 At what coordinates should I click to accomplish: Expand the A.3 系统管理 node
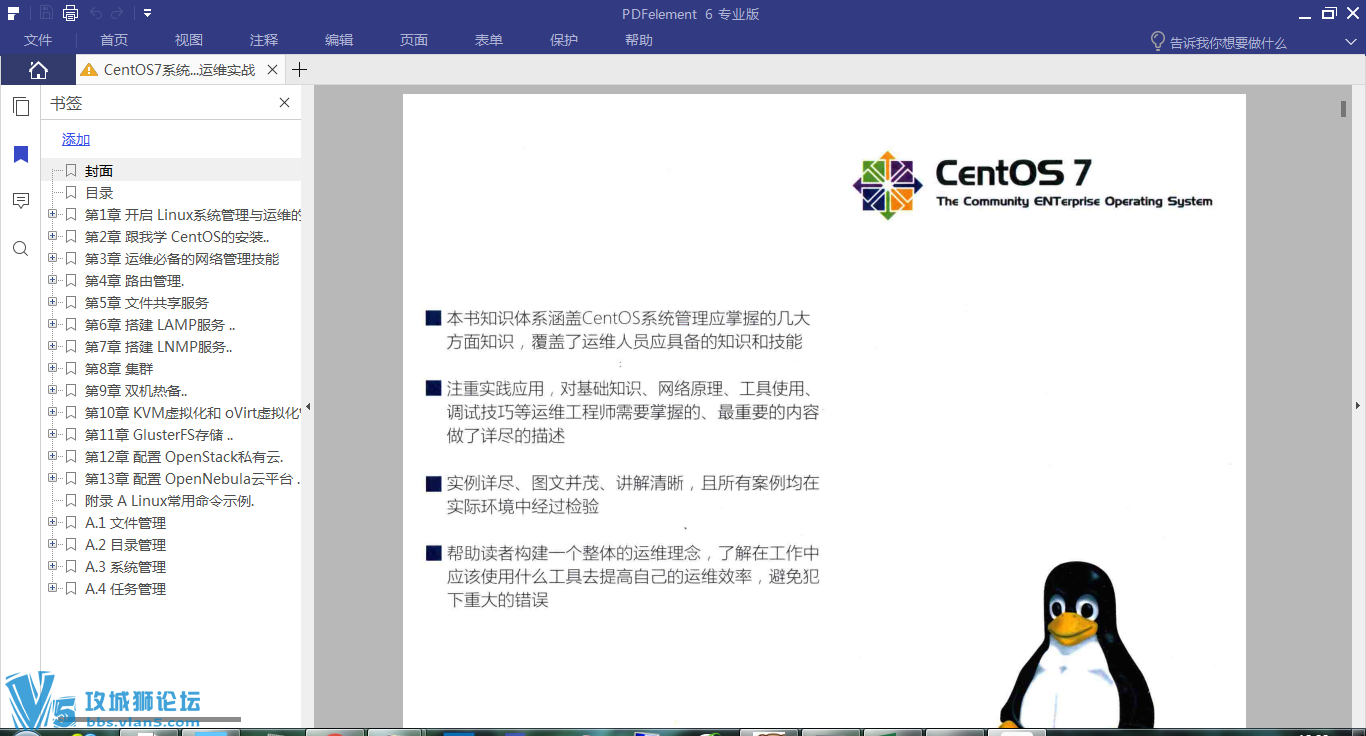tap(53, 566)
